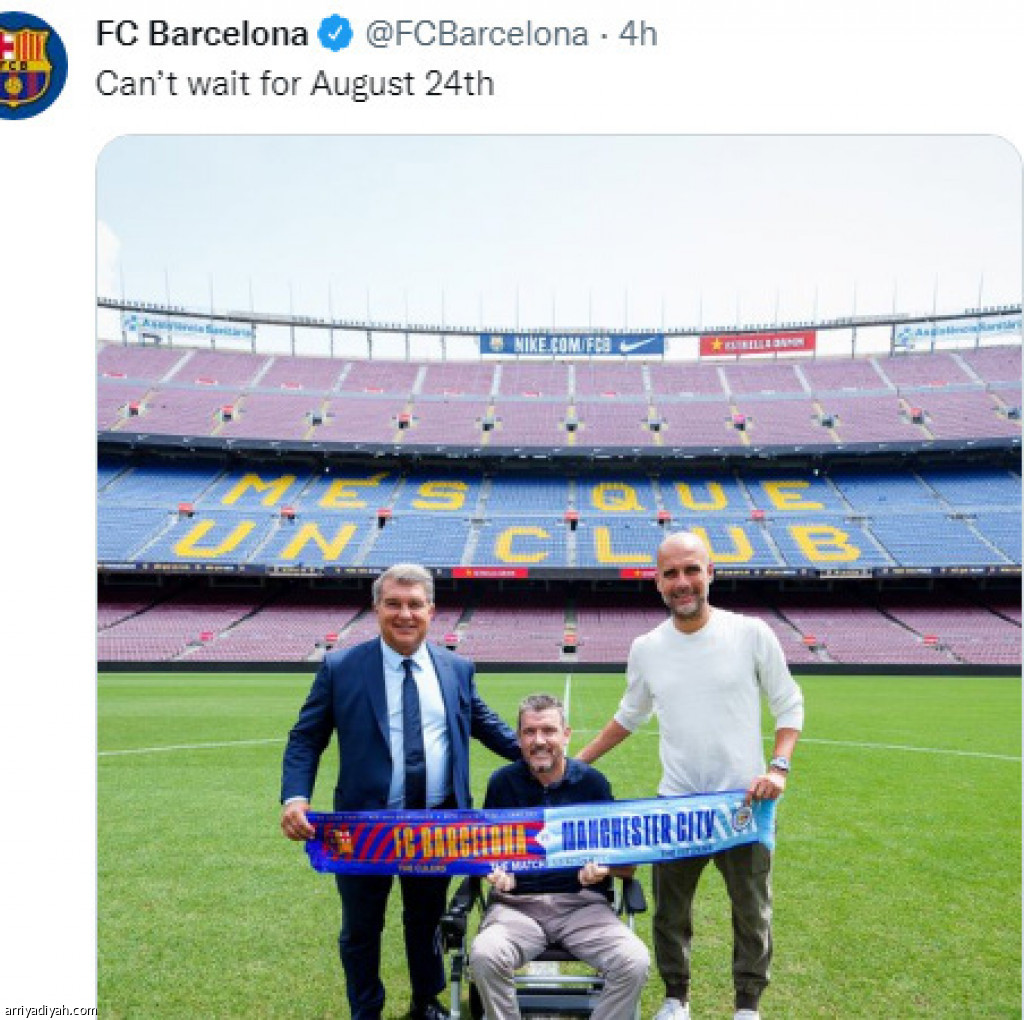Screen dimensions: 1024x1020
Task: Visit the @FCBarcelona handle link
Action: (476, 33)
